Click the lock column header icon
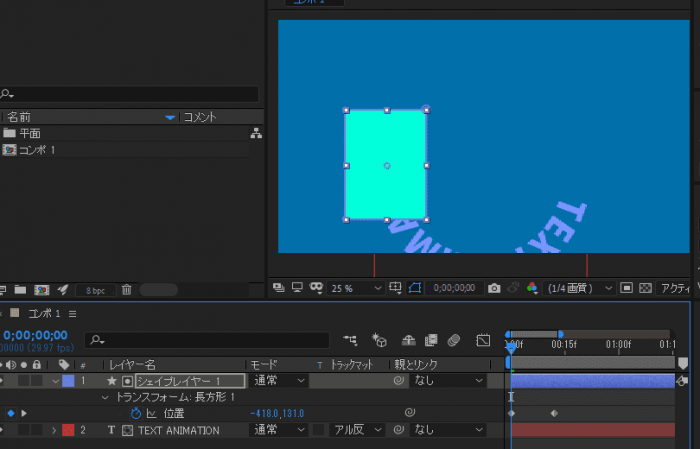This screenshot has width=700, height=449. [37, 365]
